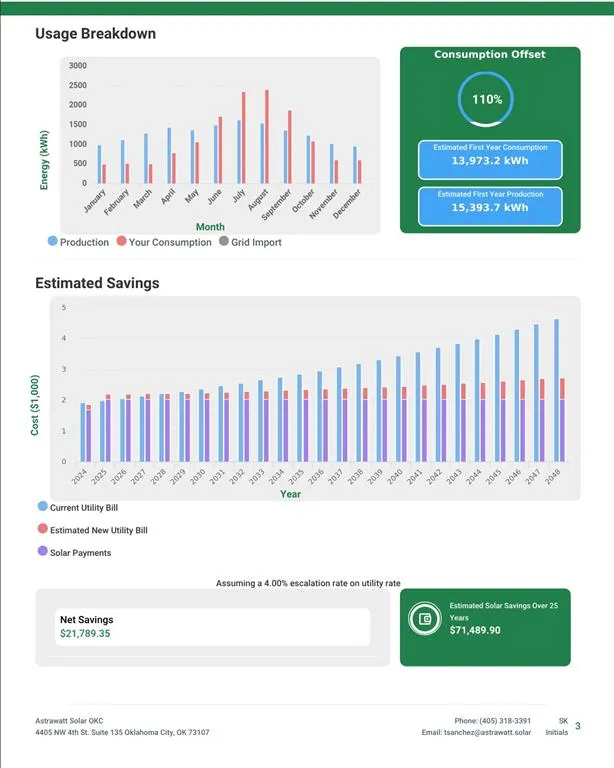This screenshot has height=768, width=614.
Task: Click the Net Savings $21,789.35 box
Action: click(x=210, y=627)
